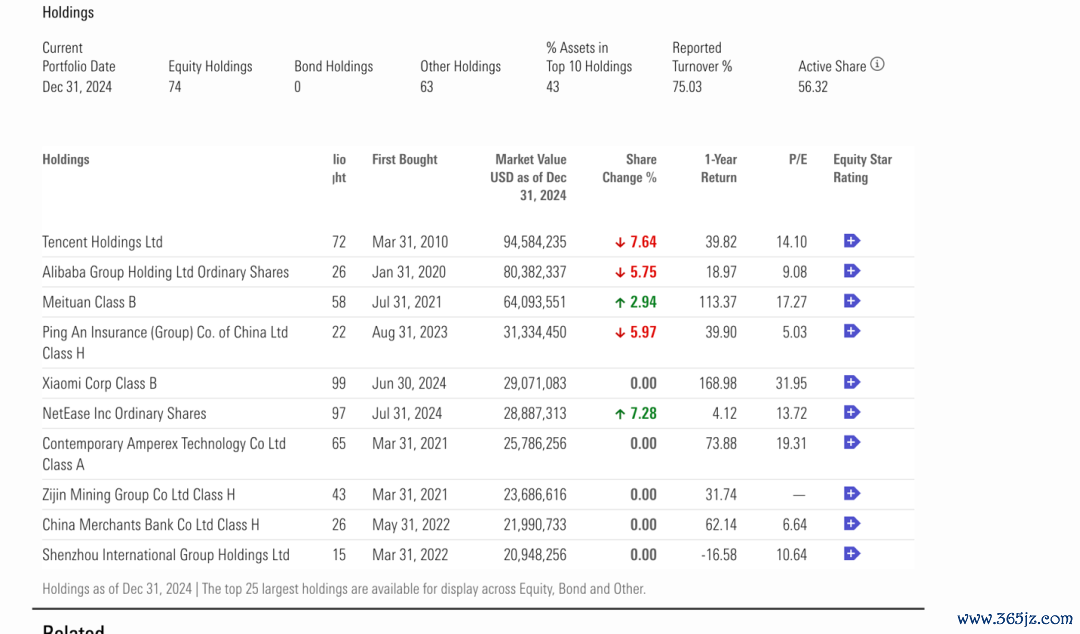1080x634 pixels.
Task: Click Ping An's share change 5.97
Action: coord(636,333)
